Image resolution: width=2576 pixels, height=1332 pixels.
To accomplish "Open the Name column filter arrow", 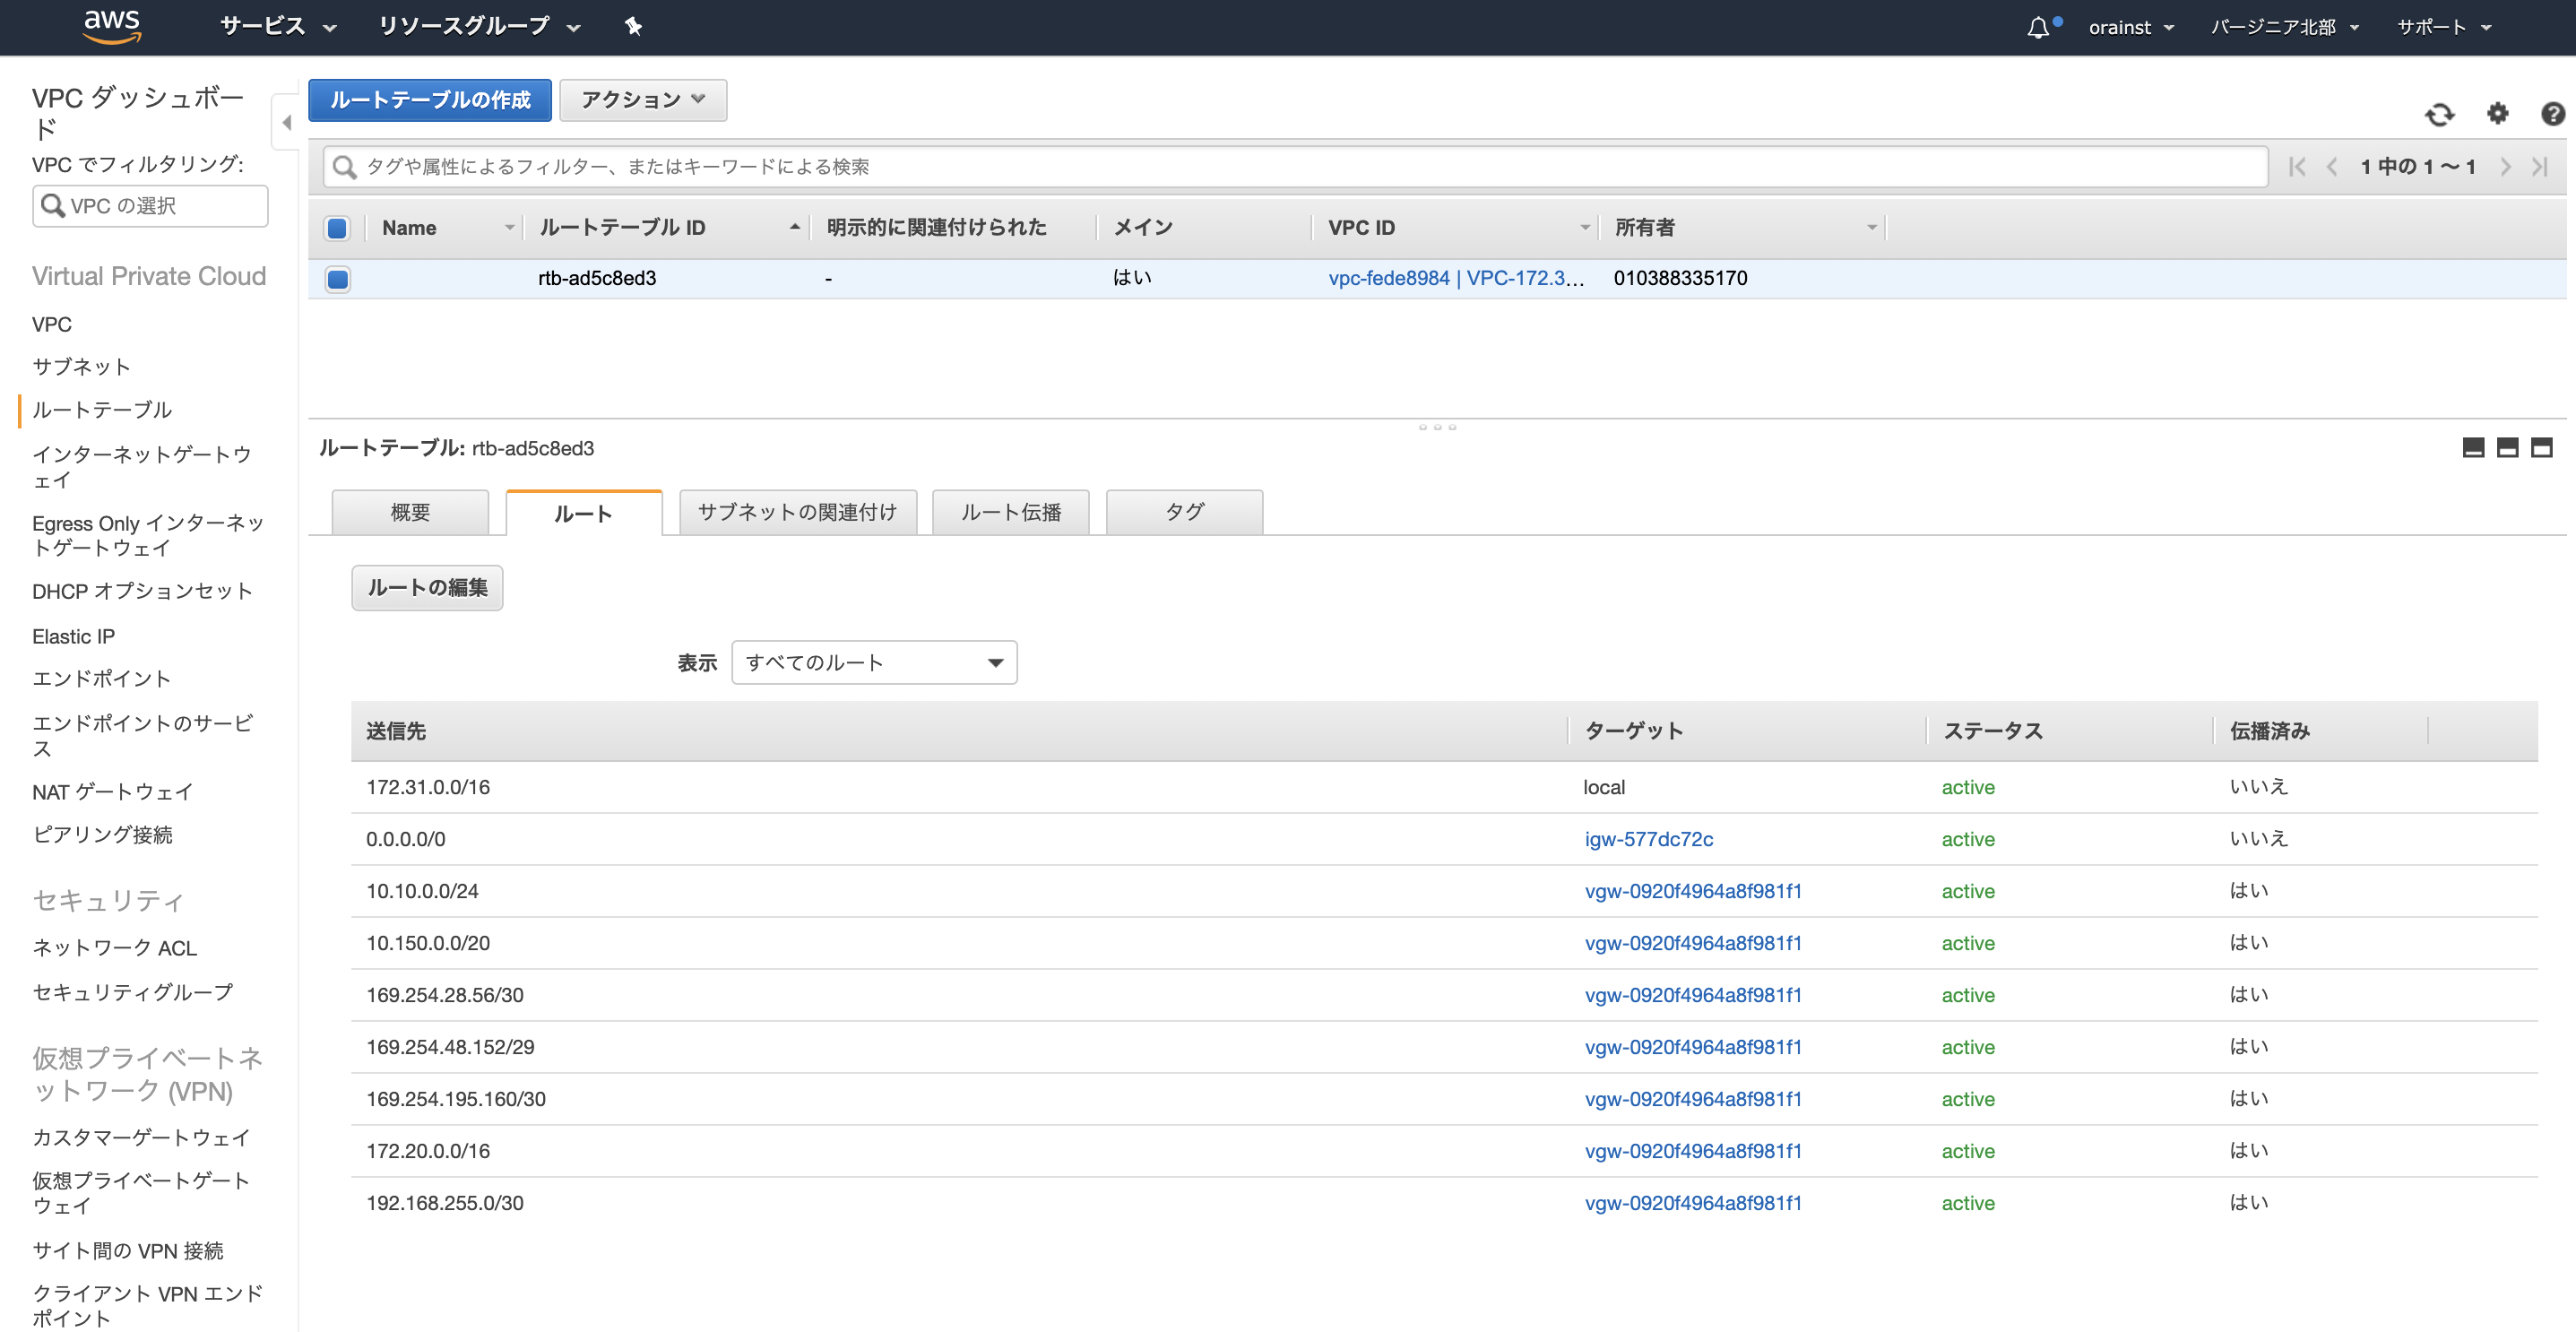I will [x=509, y=228].
